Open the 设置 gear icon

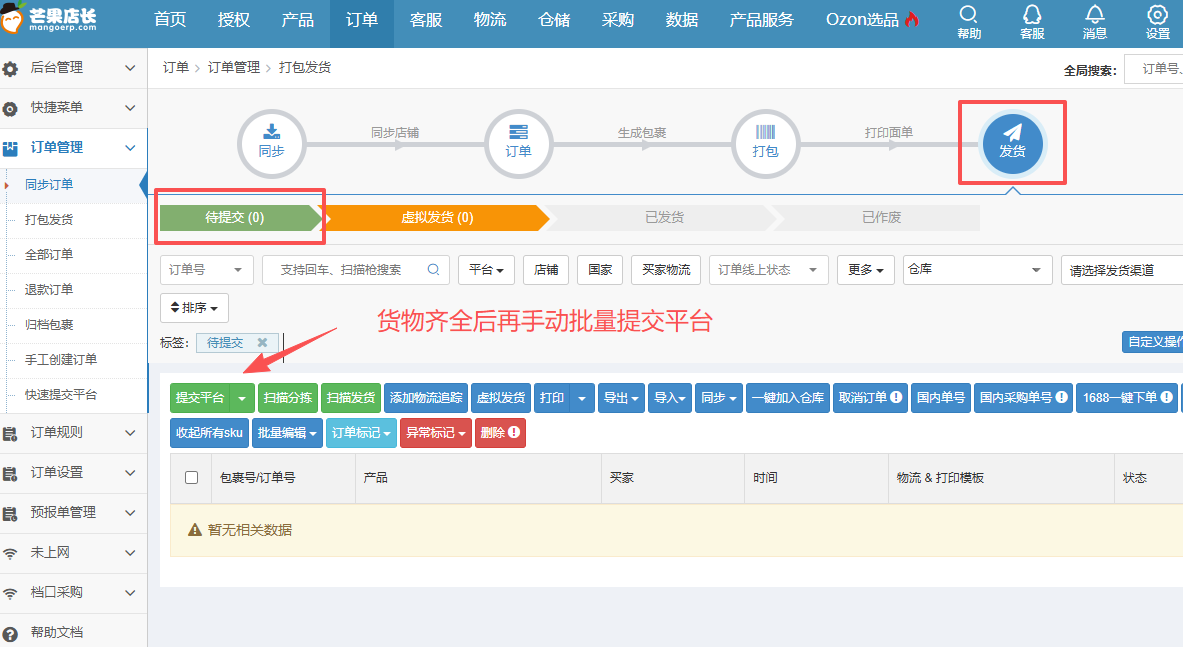pos(1157,22)
